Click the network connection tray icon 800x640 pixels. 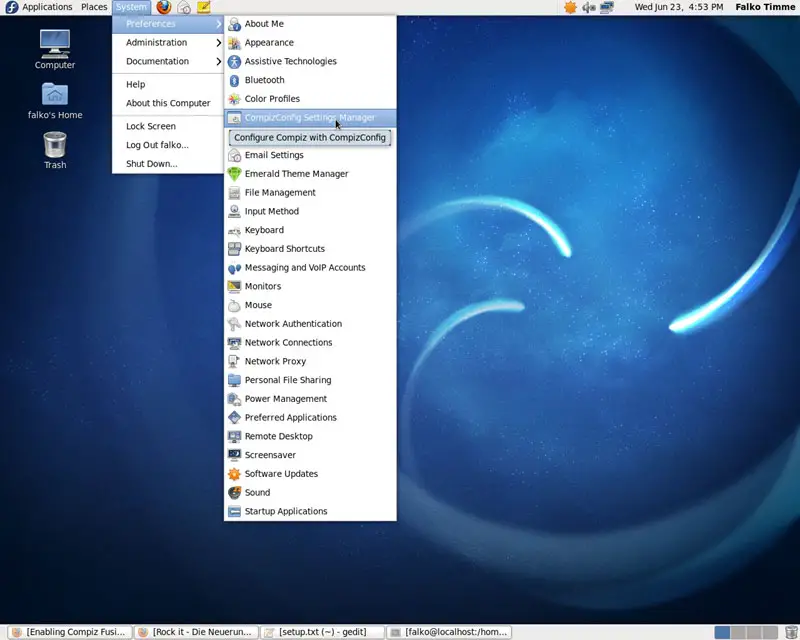(607, 7)
